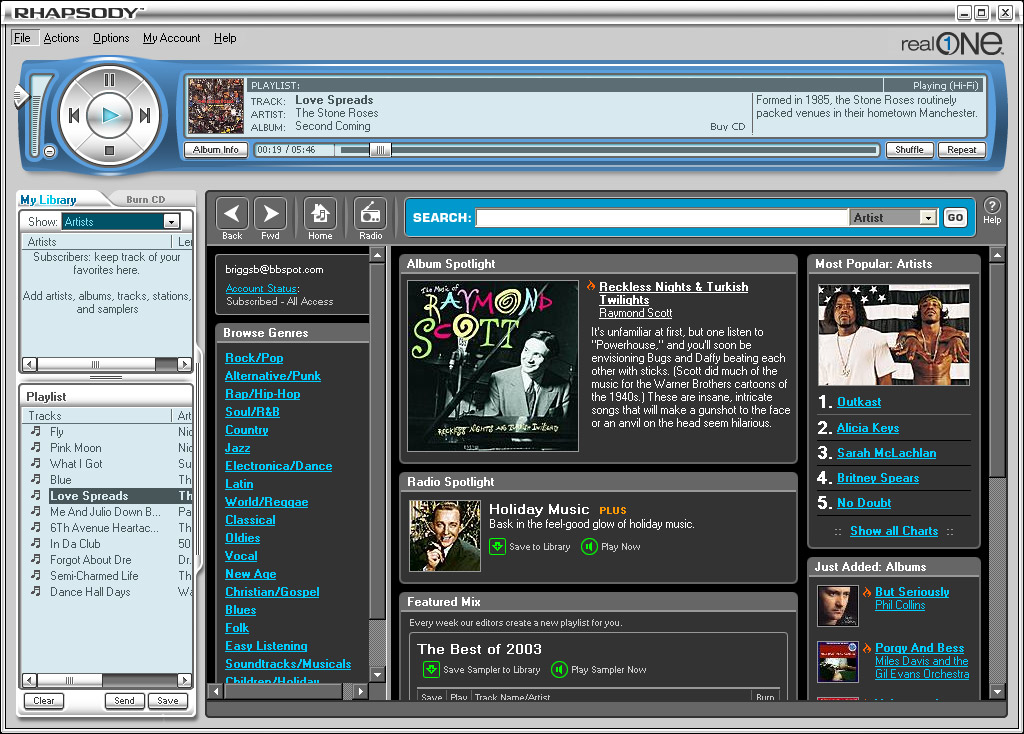Click Play Sampler Now speaker icon
The height and width of the screenshot is (734, 1024).
tap(559, 669)
